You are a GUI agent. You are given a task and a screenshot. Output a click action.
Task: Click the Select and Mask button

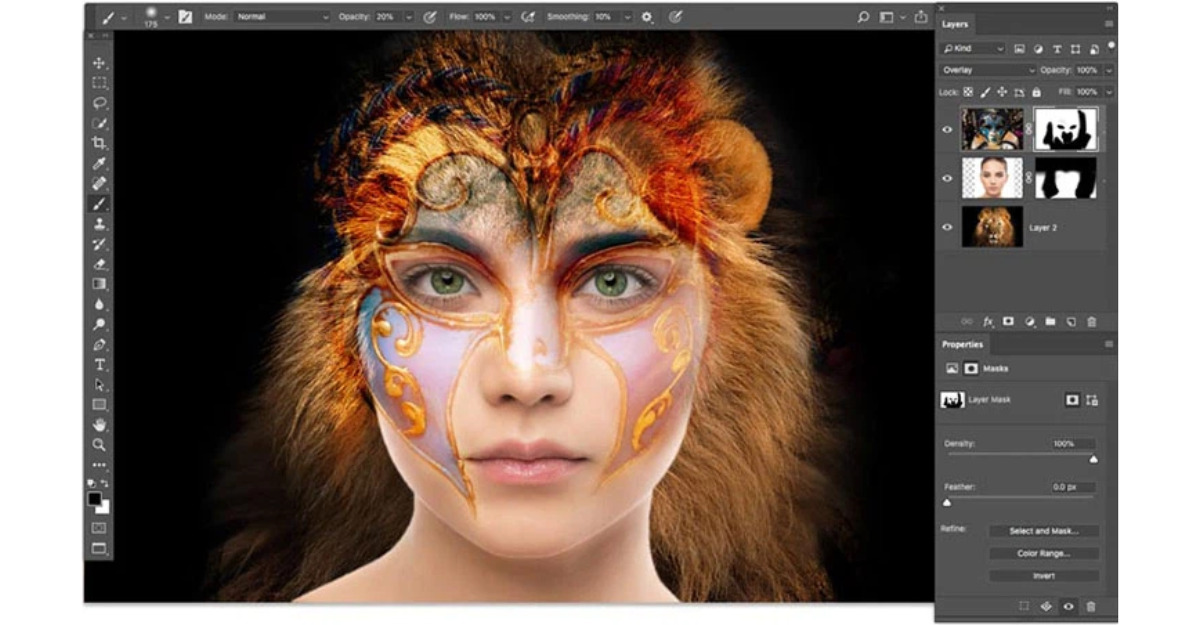1044,531
